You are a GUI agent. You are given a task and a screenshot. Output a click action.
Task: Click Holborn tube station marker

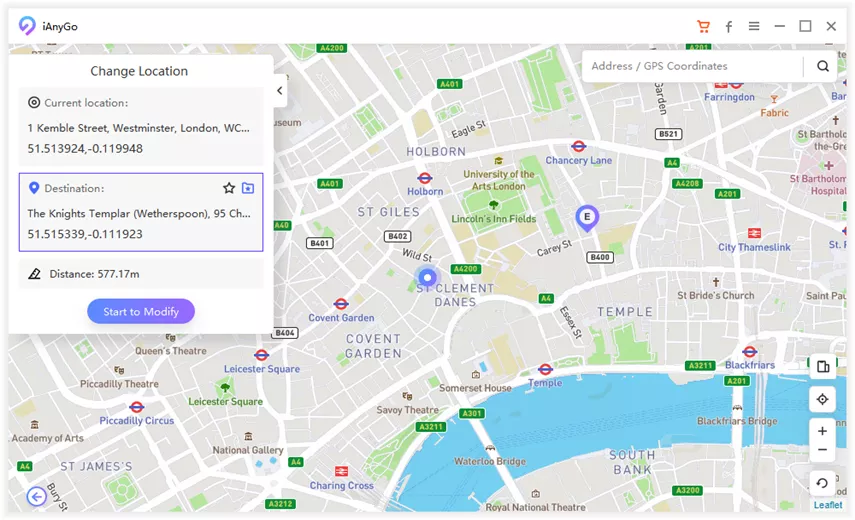[x=425, y=178]
